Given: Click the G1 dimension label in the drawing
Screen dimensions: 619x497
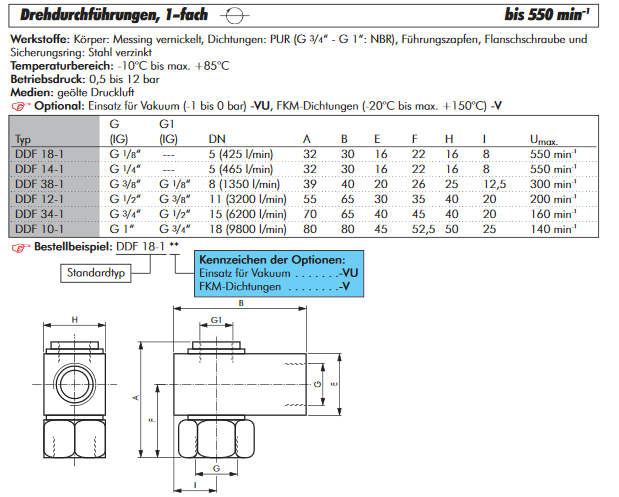Looking at the screenshot, I should [217, 321].
